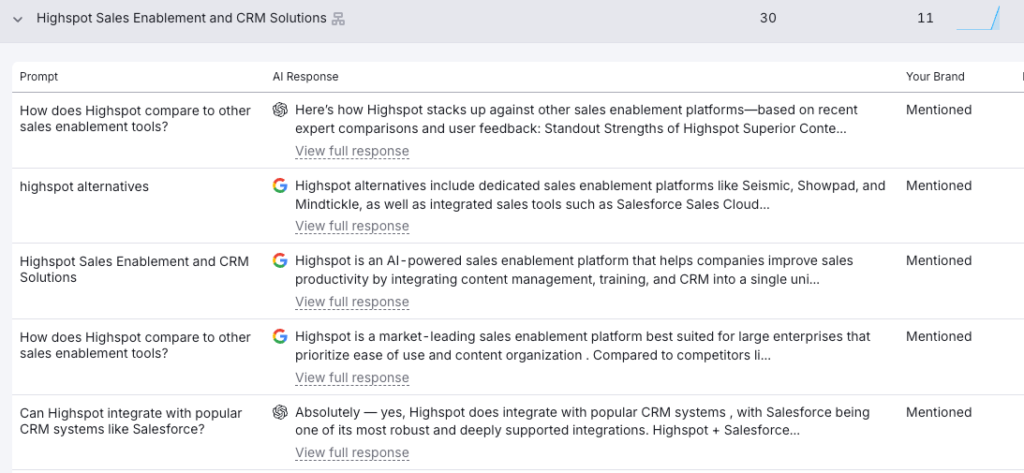Image resolution: width=1024 pixels, height=473 pixels.
Task: Click the Mentioned status in the 'highspot alternatives' row
Action: click(938, 186)
